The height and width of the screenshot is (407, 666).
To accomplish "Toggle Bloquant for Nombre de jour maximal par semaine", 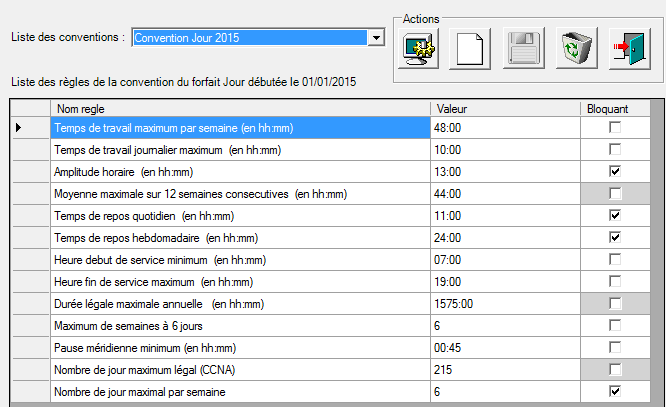I will tap(614, 391).
